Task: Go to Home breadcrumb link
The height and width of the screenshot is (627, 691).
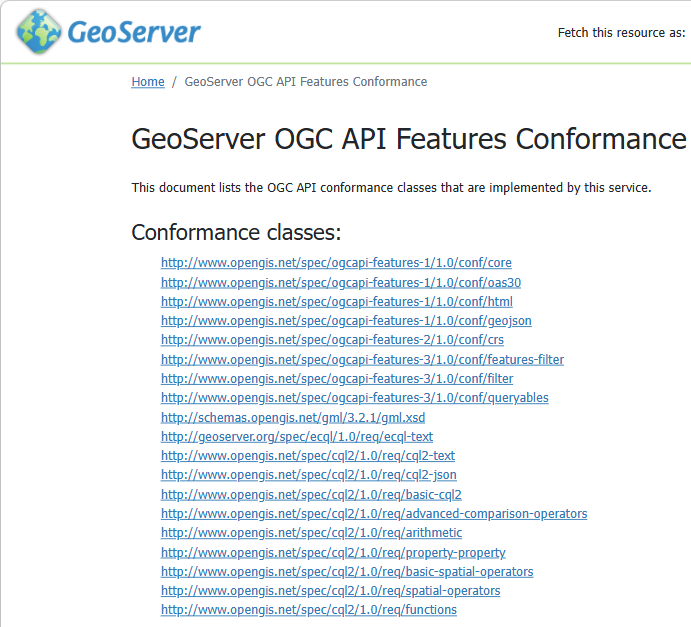Action: (x=148, y=82)
